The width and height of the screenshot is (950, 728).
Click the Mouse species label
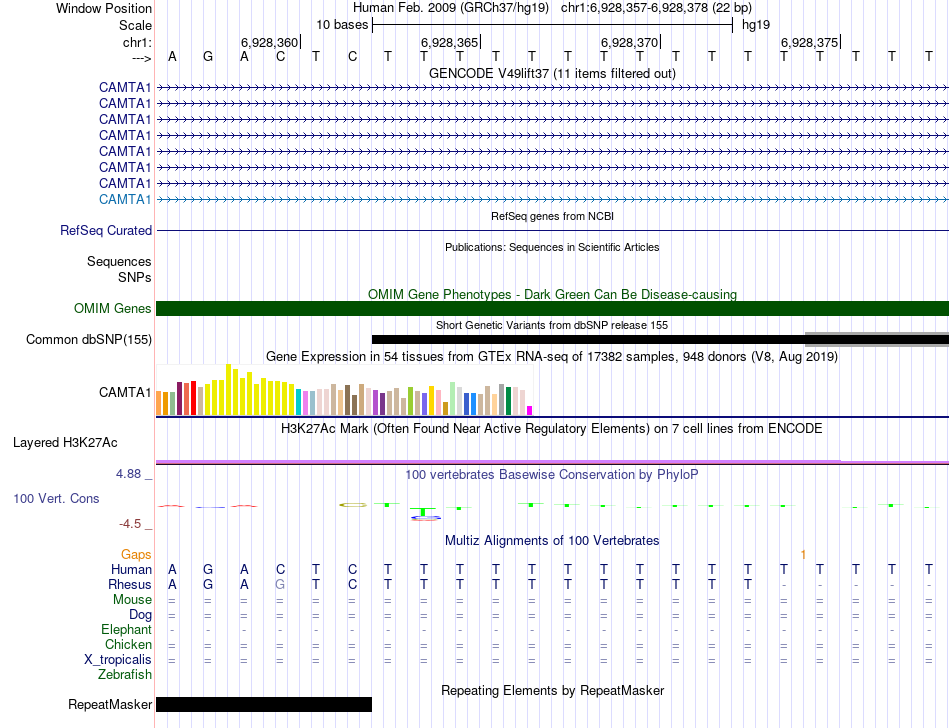pos(132,600)
